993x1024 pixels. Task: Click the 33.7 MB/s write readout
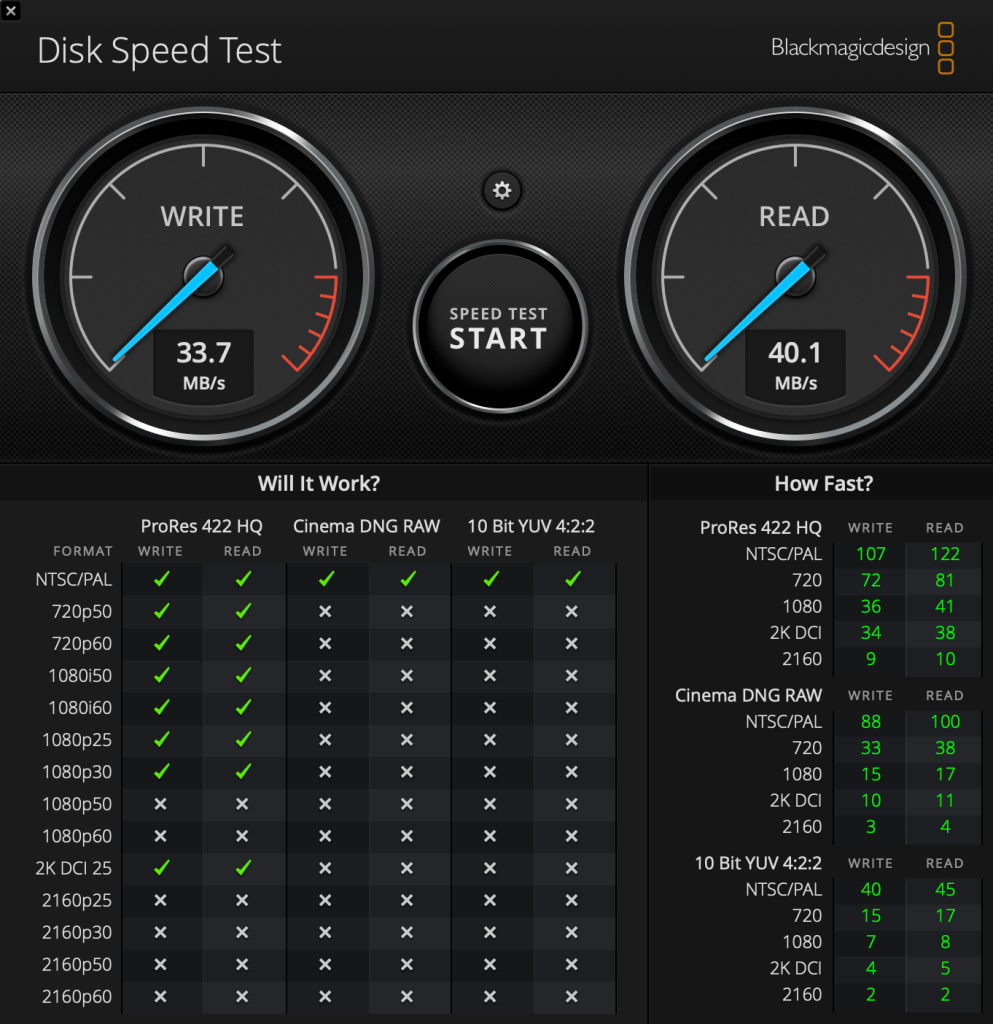203,364
